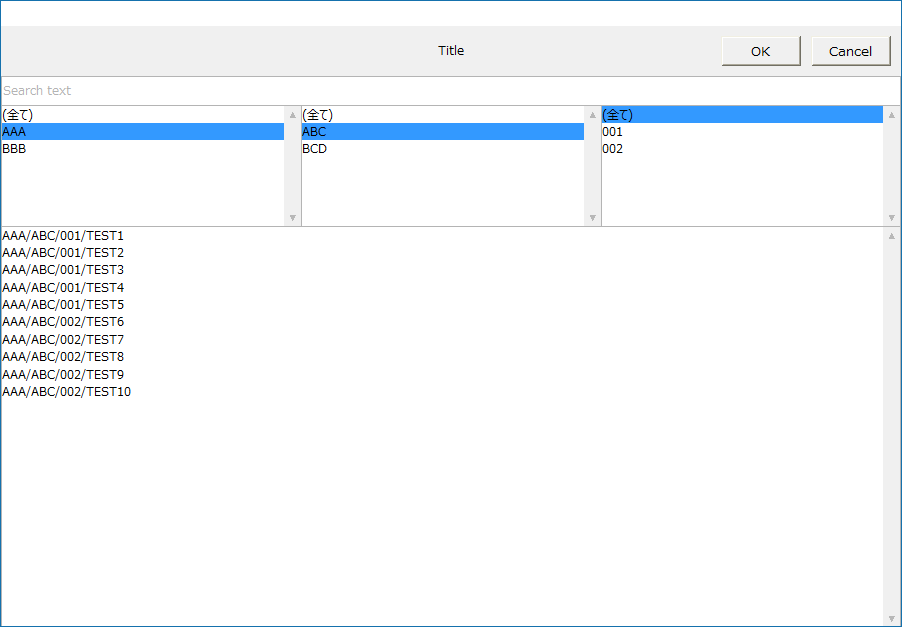Choose 001 in the third list
Viewport: 902px width, 627px height.
point(742,132)
